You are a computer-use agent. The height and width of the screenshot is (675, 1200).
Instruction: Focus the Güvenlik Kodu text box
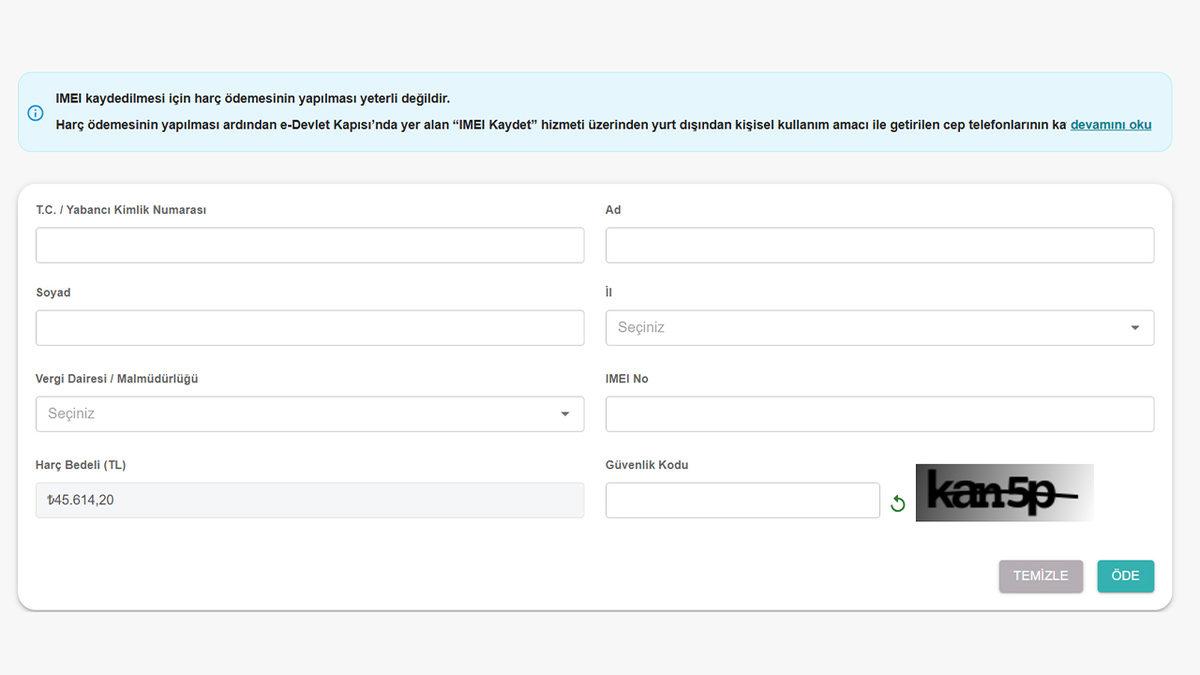point(742,500)
